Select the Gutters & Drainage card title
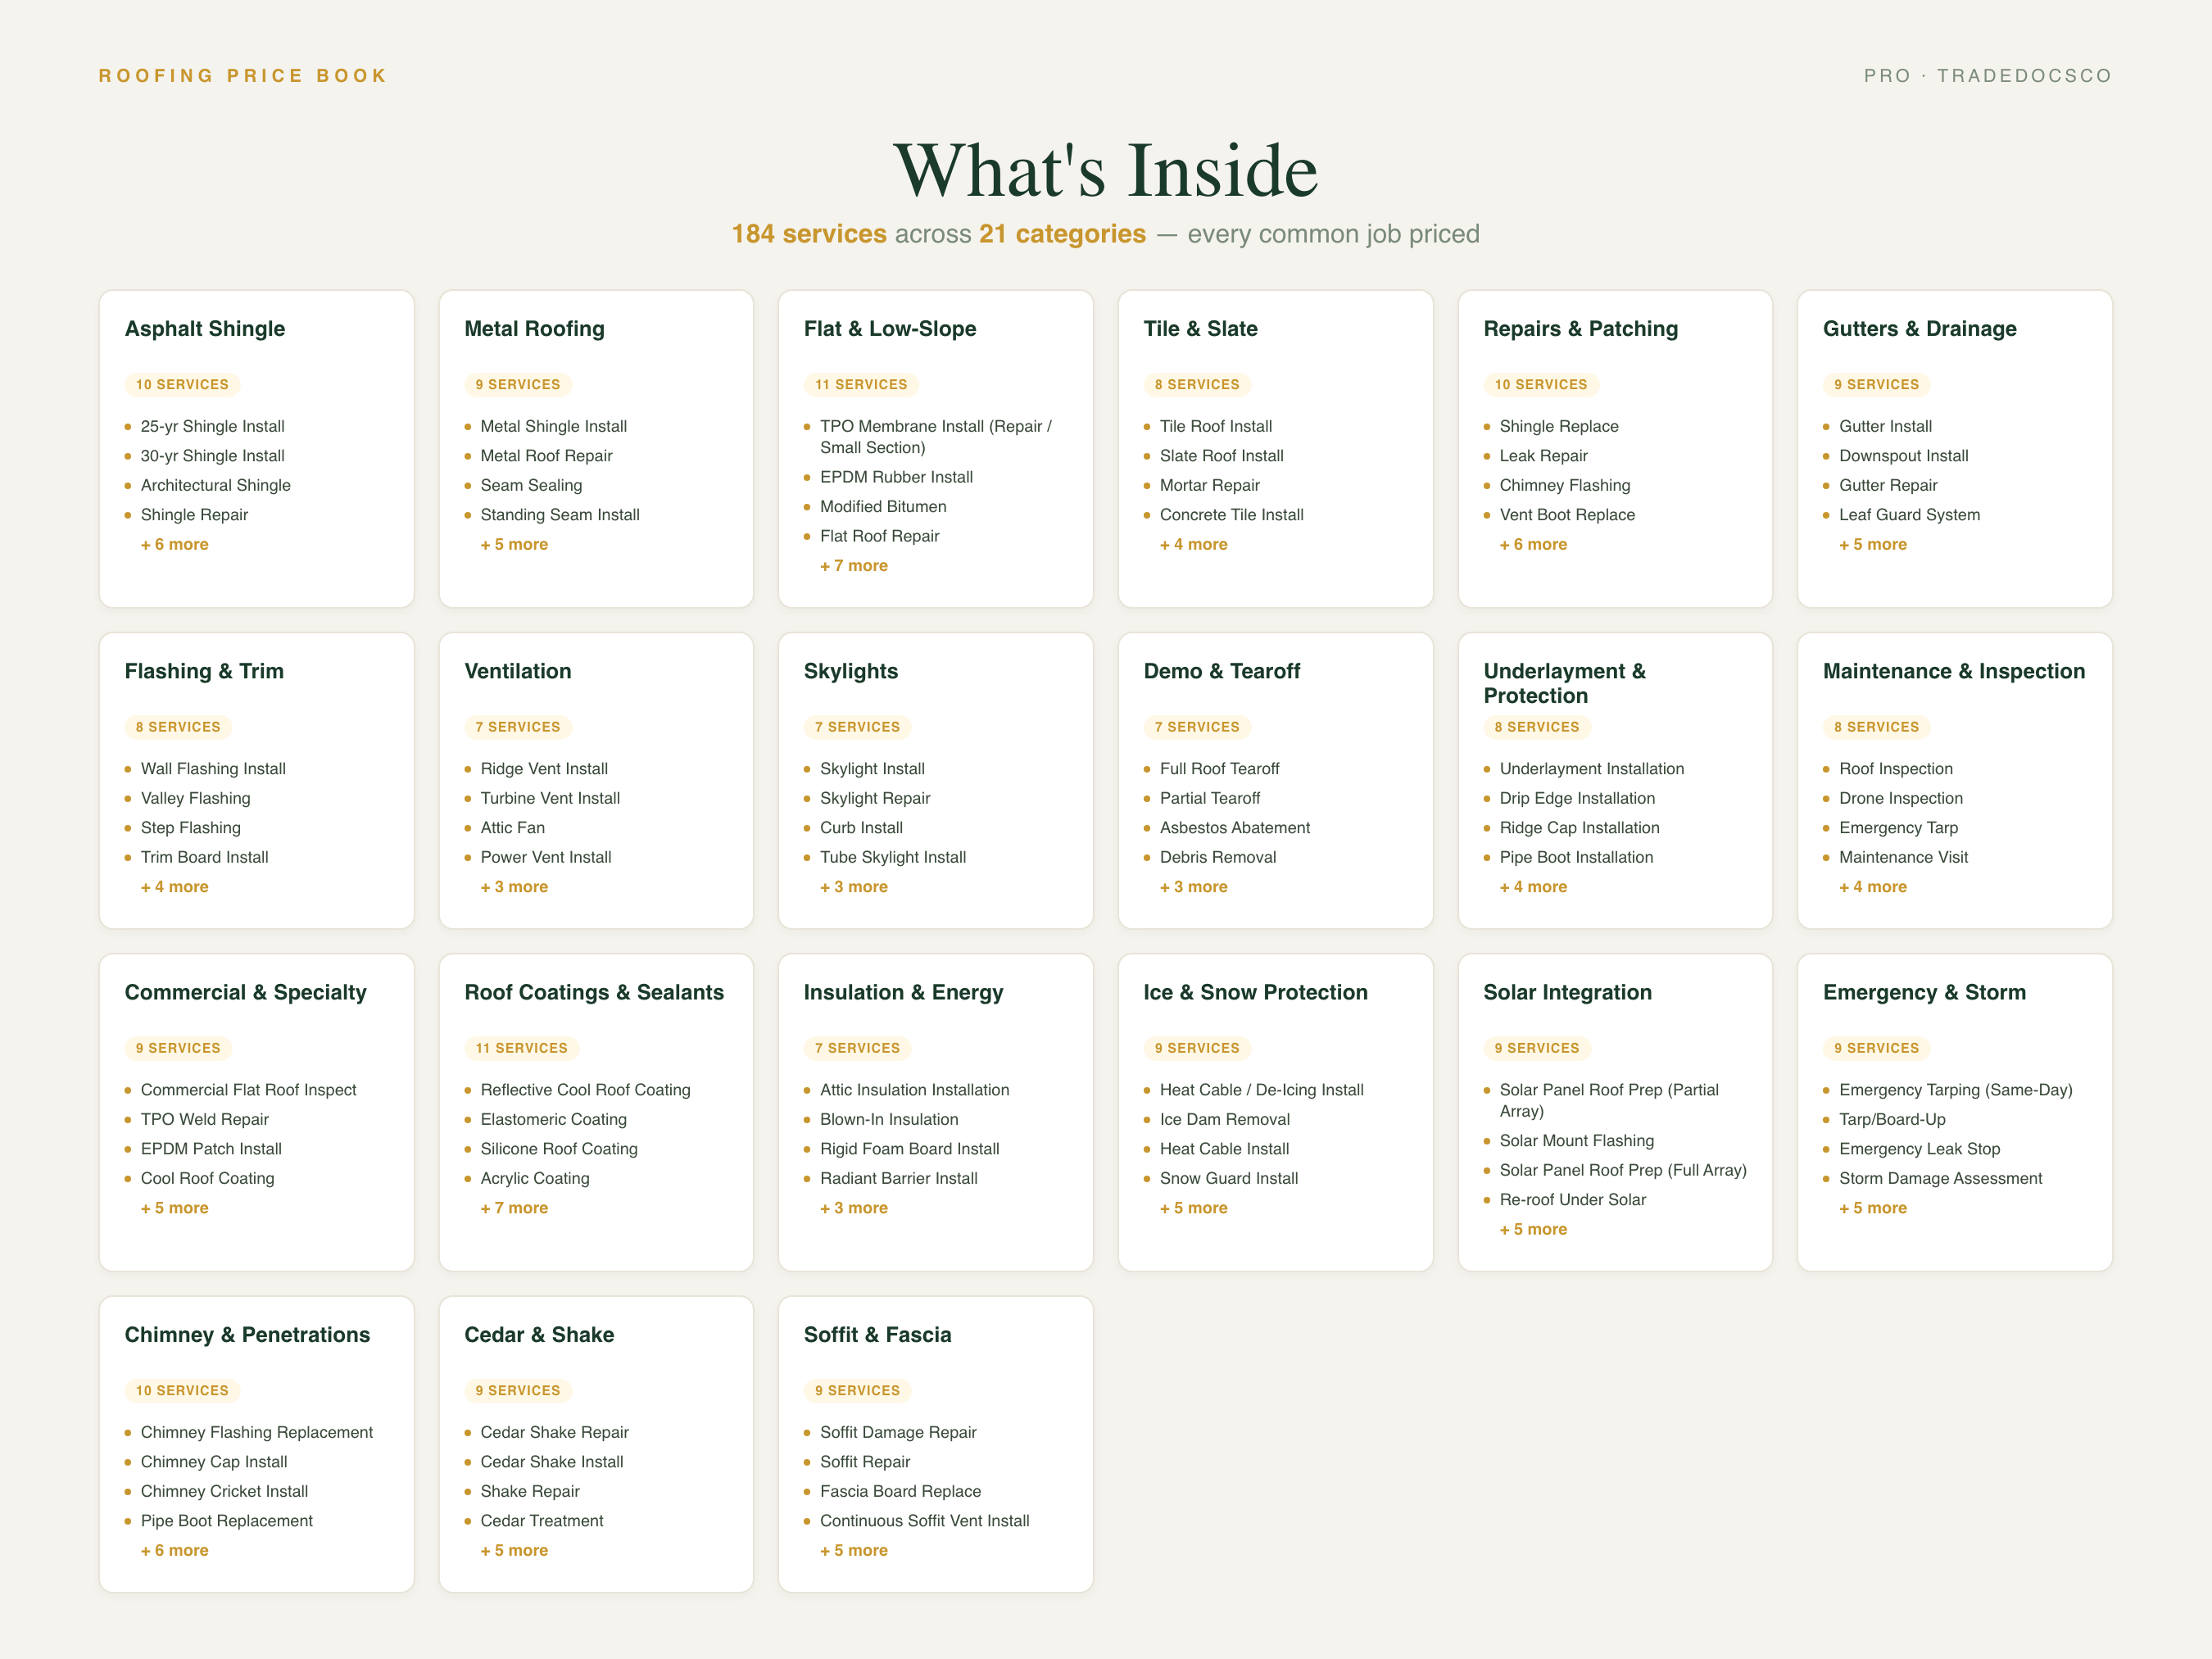Screen dimensions: 2212x1659 pos(1919,329)
